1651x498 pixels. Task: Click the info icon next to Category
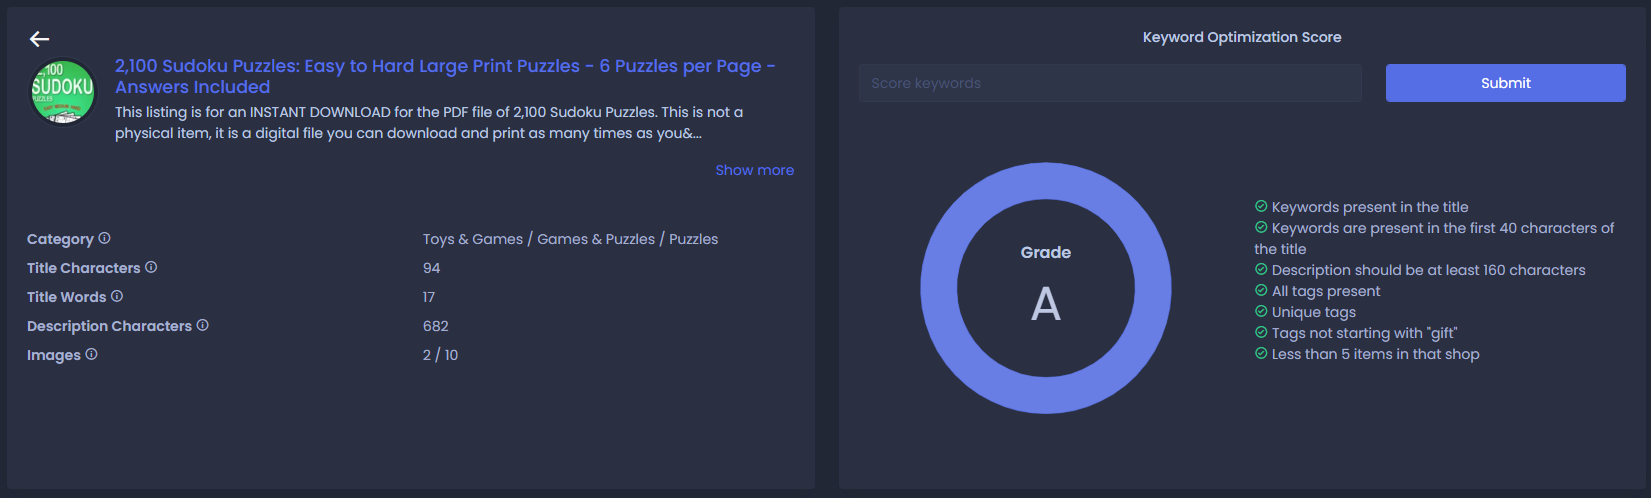[104, 238]
